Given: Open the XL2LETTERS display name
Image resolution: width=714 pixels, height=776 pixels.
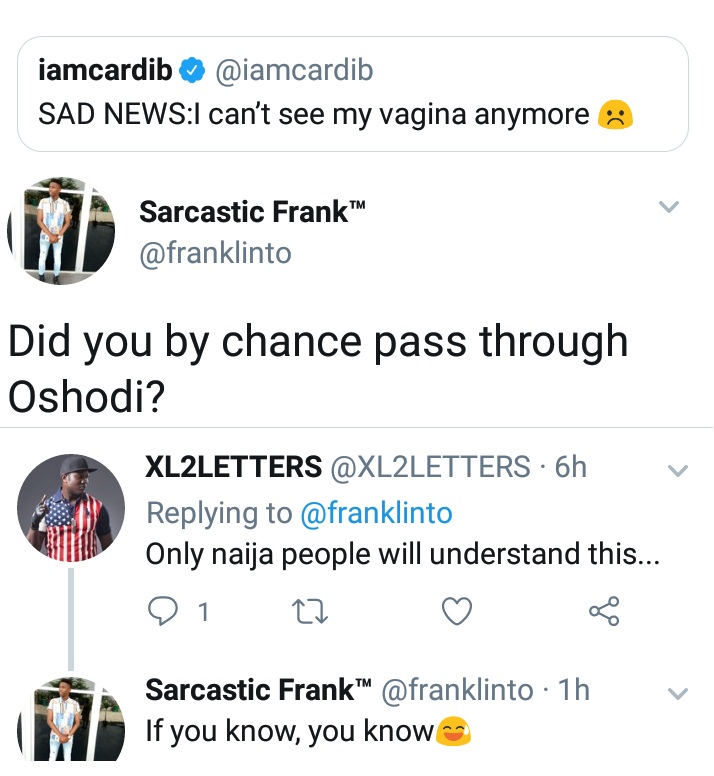Looking at the screenshot, I should click(x=233, y=466).
